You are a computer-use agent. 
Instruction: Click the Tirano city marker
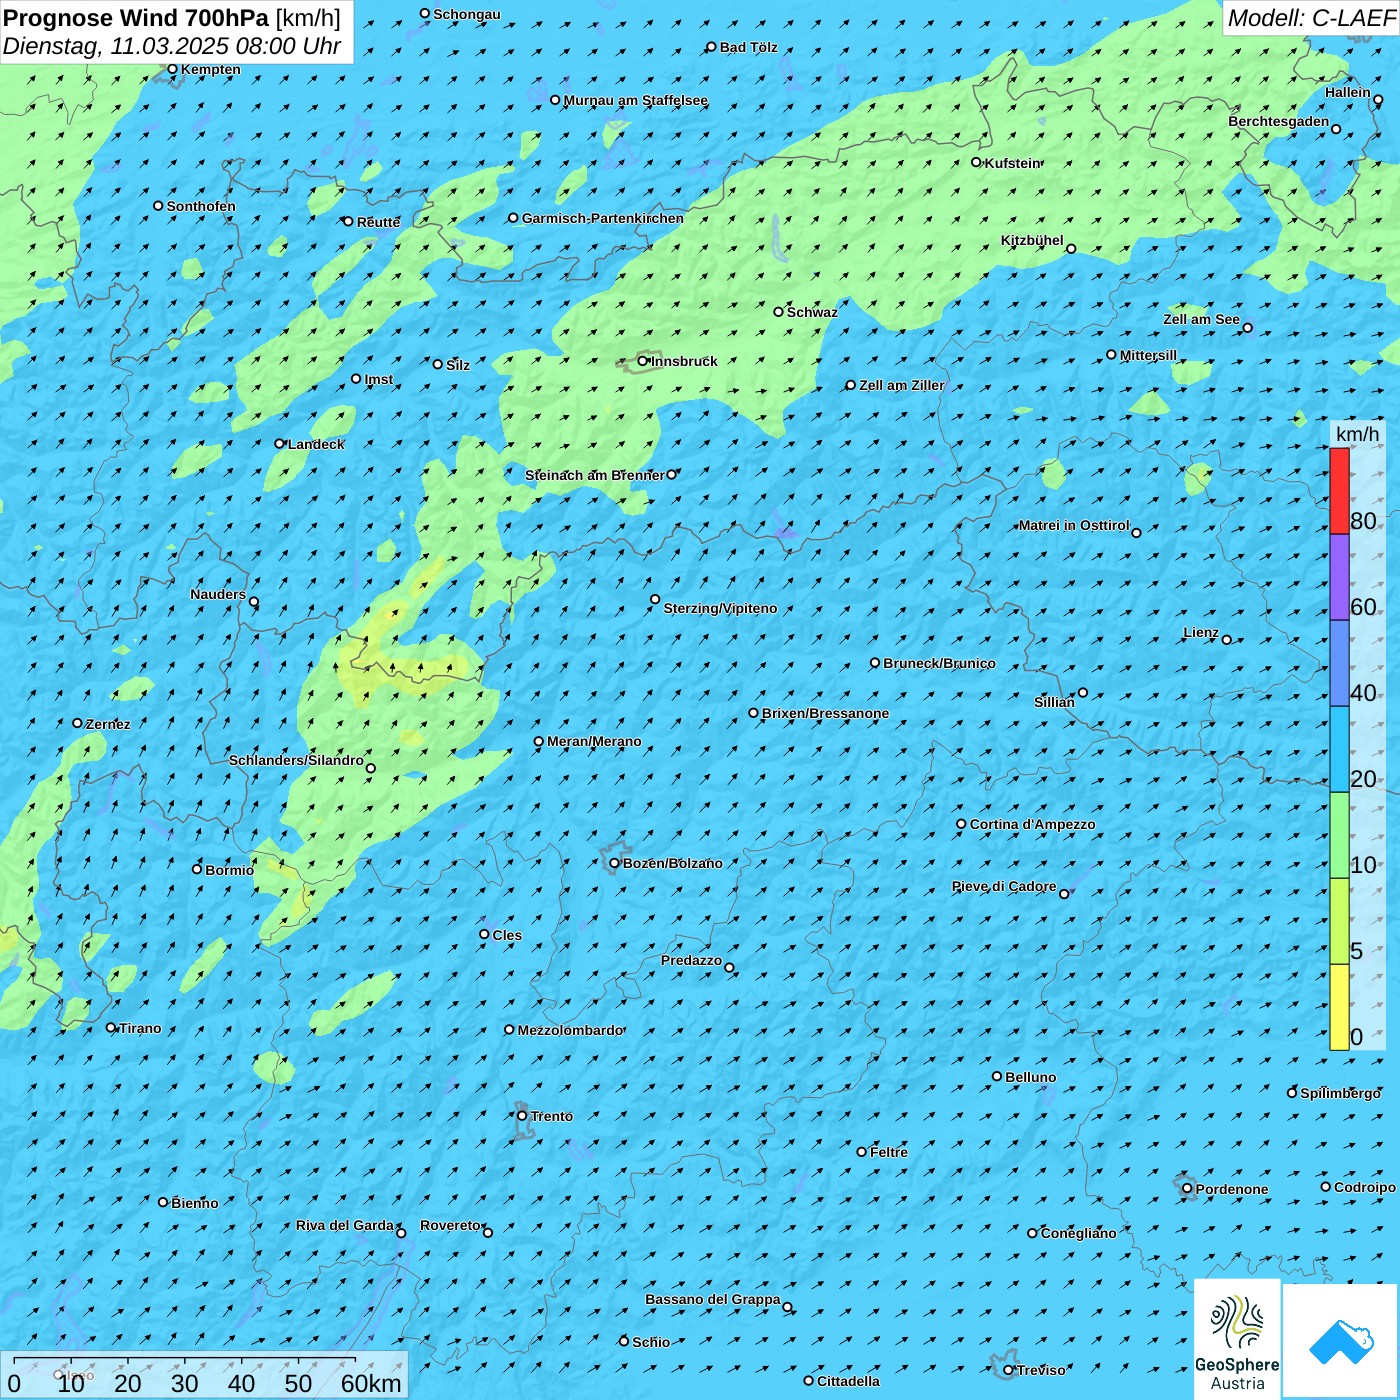(111, 1027)
